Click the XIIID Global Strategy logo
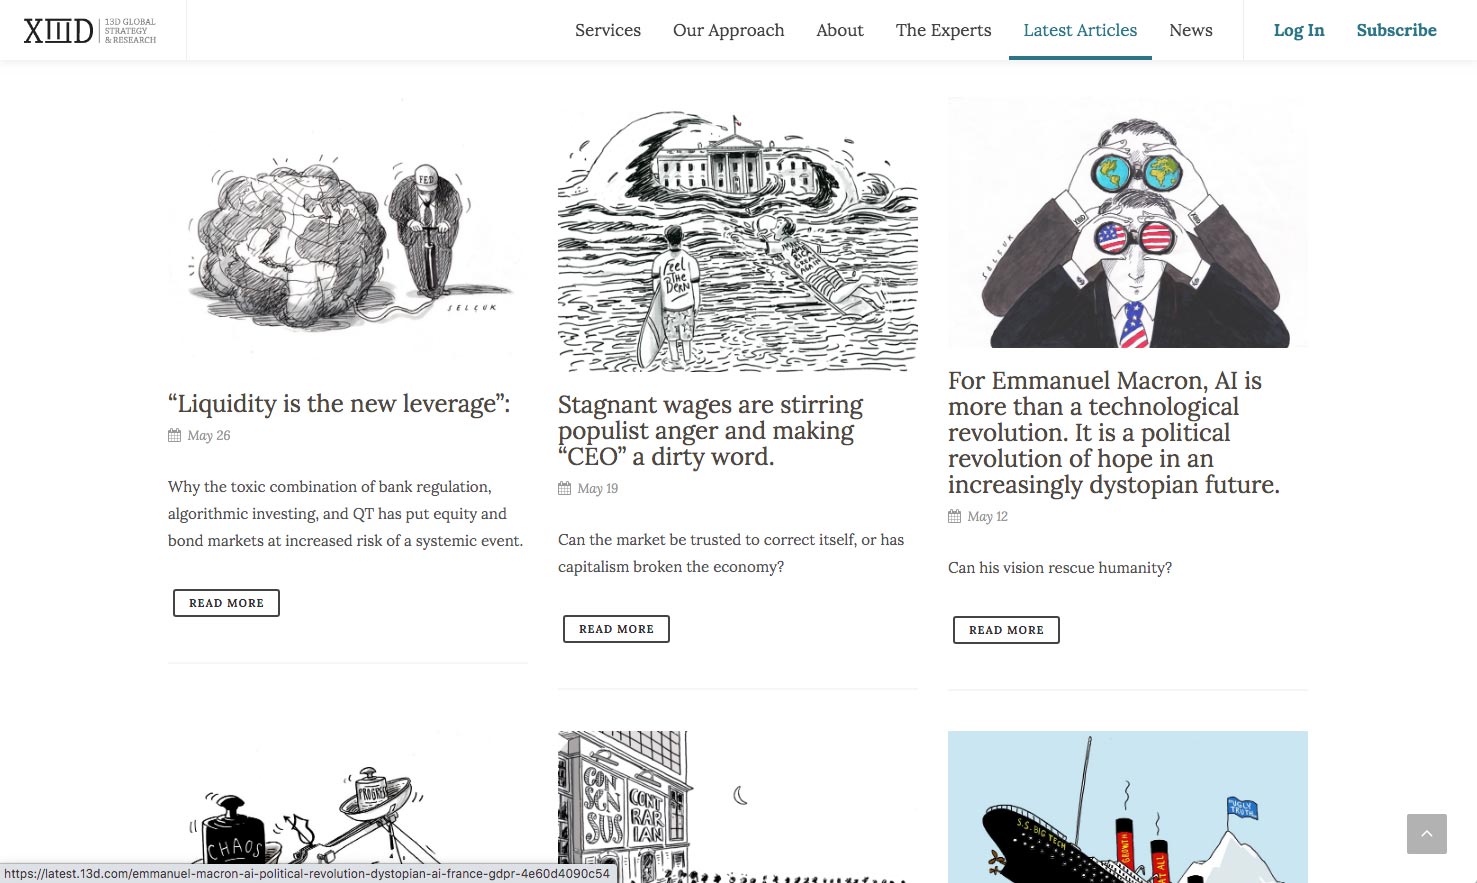Viewport: 1477px width, 883px height. coord(90,30)
